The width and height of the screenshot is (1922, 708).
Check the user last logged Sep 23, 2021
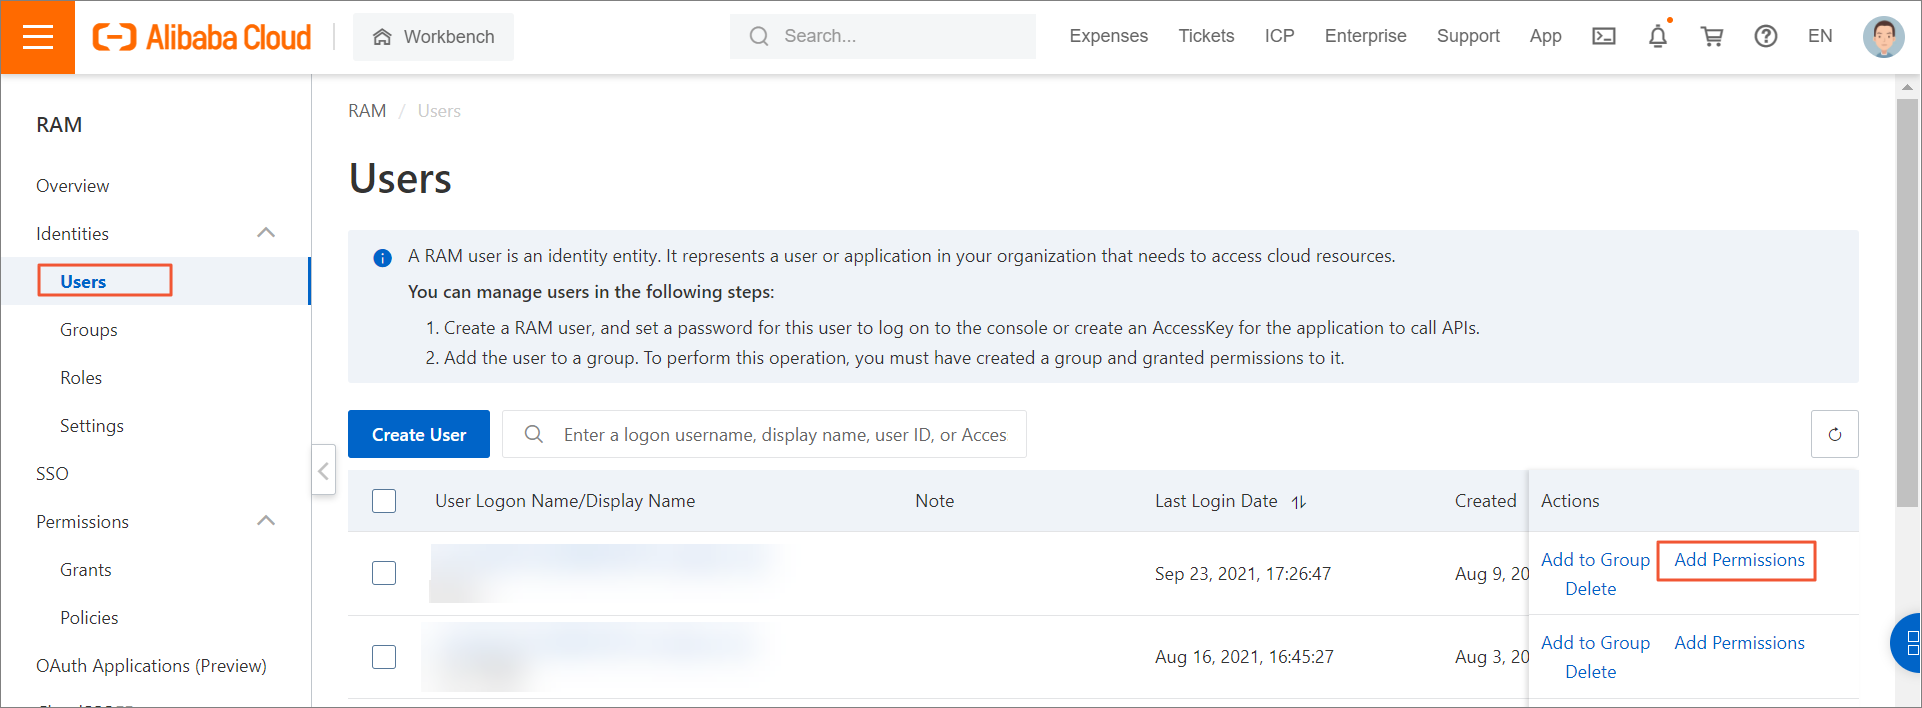tap(384, 573)
